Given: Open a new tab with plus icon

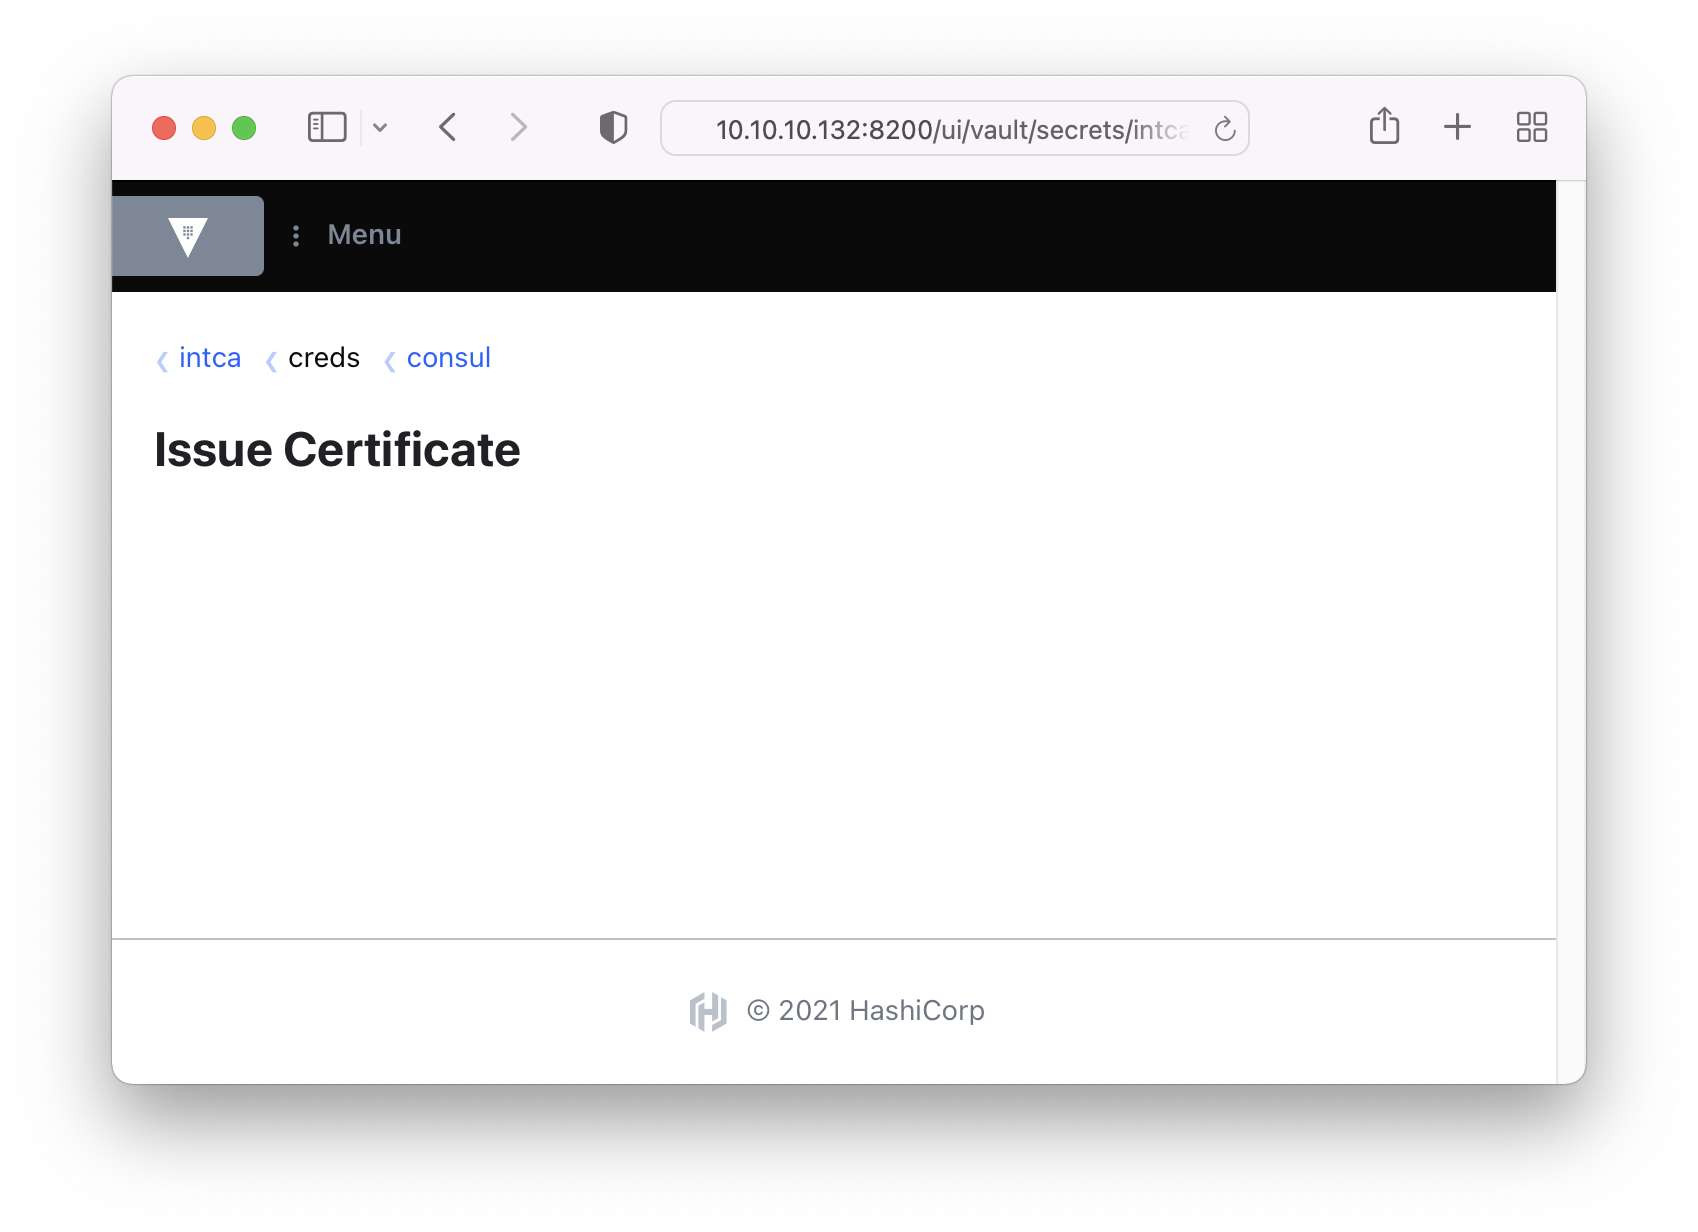Looking at the screenshot, I should 1457,127.
